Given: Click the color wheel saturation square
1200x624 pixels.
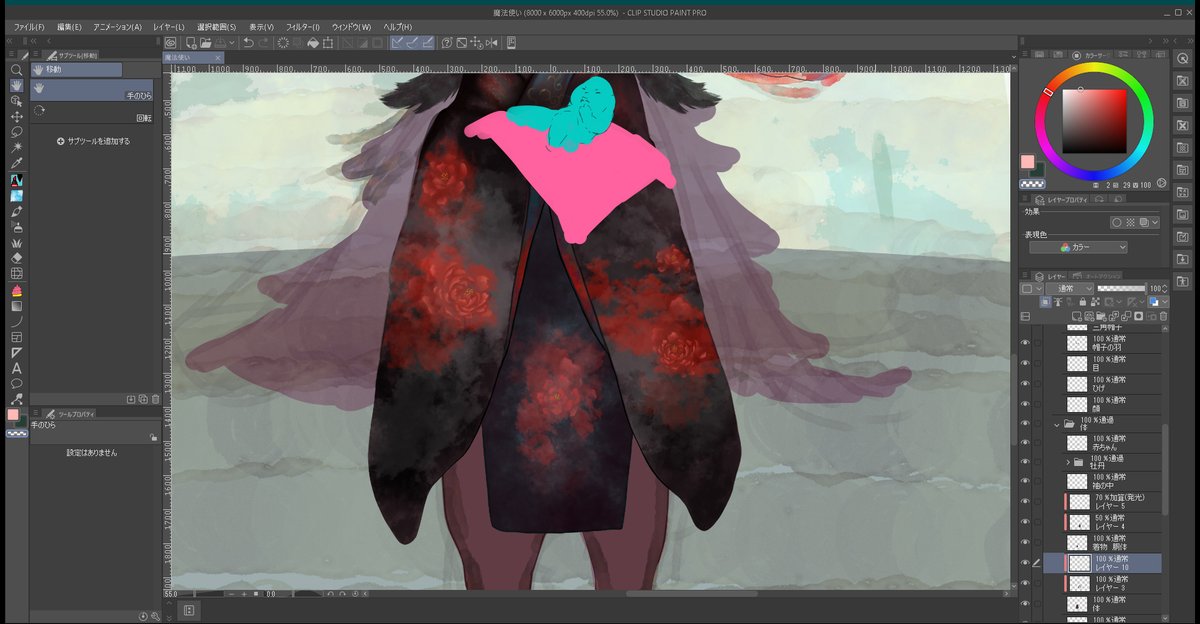Looking at the screenshot, I should pos(1095,120).
